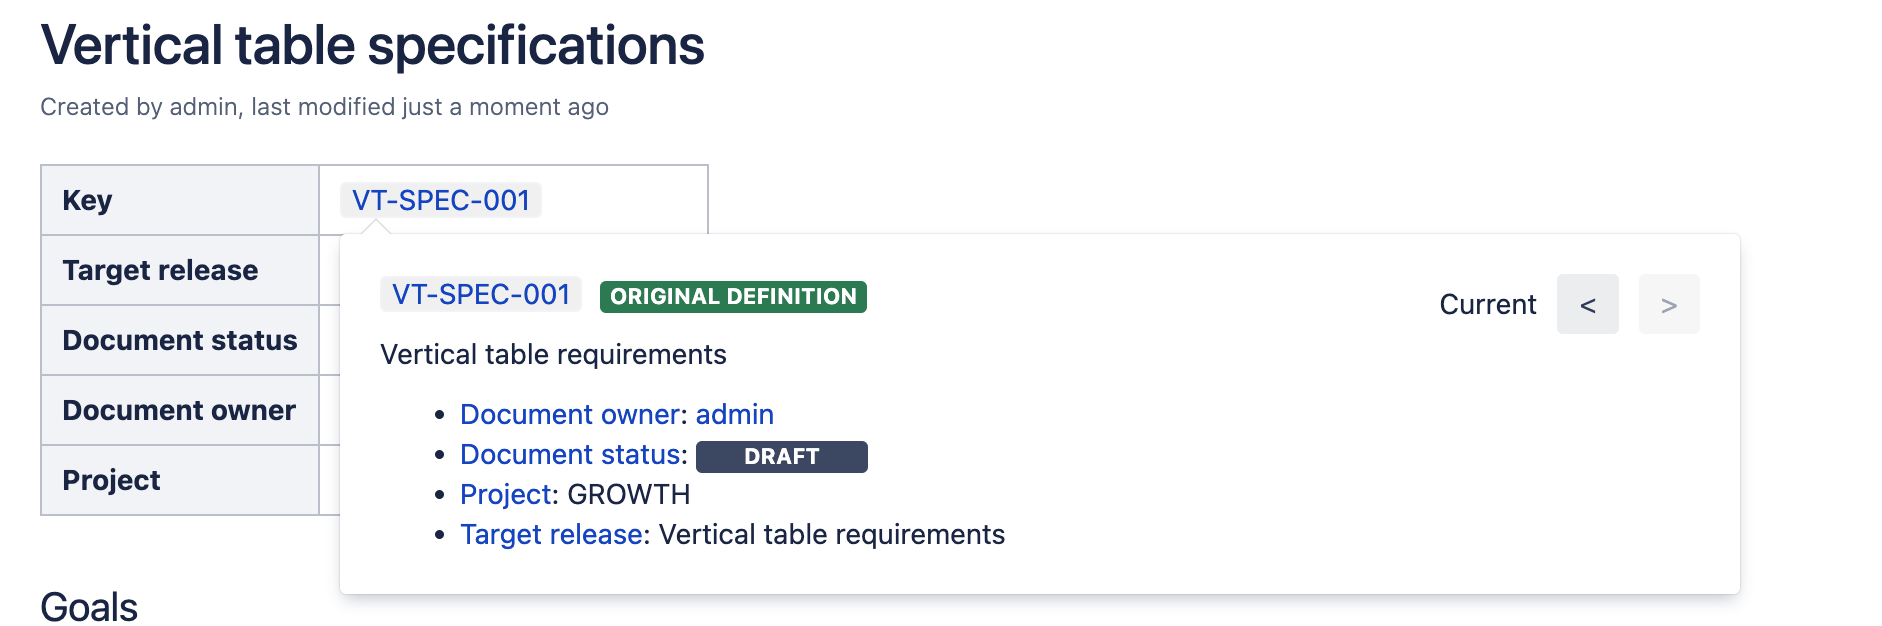Image resolution: width=1882 pixels, height=626 pixels.
Task: Click the Goals section heading
Action: click(x=89, y=607)
